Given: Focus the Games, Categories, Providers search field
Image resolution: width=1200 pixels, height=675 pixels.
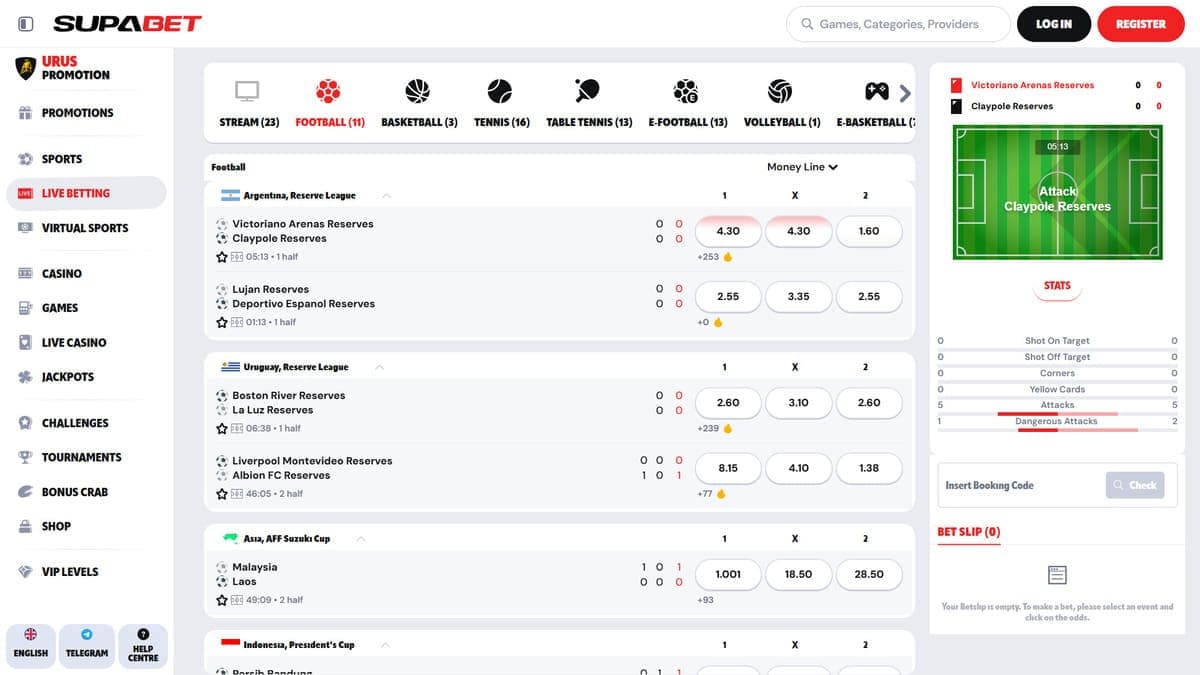Looking at the screenshot, I should 898,24.
